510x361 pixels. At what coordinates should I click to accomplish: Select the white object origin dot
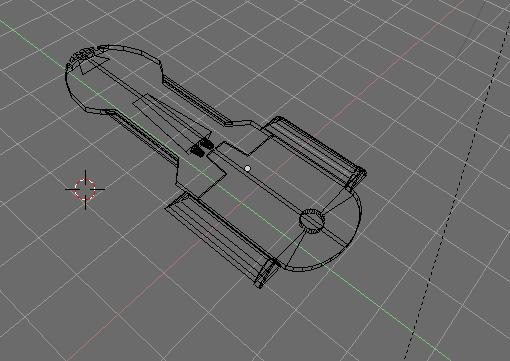[247, 169]
